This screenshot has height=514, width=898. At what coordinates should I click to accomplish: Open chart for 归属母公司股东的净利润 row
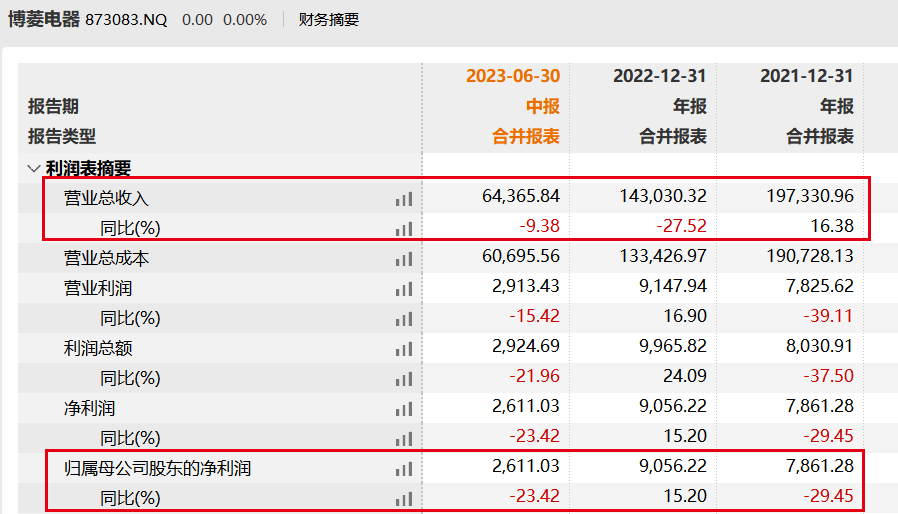point(403,469)
